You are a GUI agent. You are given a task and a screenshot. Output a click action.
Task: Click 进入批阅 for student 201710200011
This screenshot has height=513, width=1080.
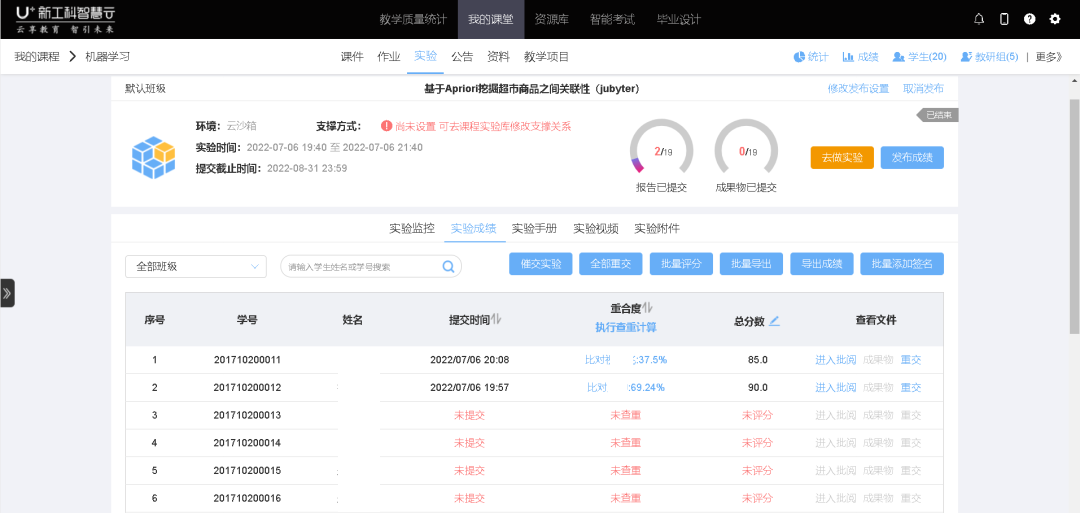(835, 360)
